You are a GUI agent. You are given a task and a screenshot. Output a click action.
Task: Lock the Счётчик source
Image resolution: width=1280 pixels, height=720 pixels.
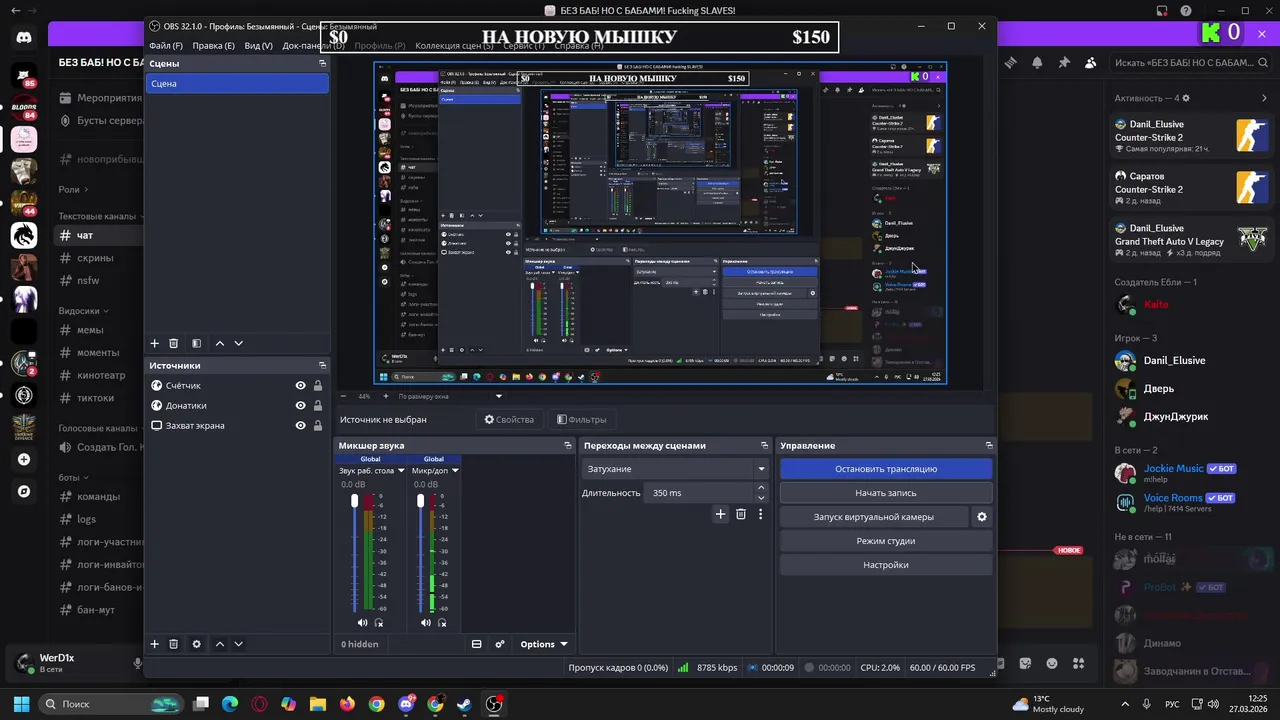pos(318,385)
